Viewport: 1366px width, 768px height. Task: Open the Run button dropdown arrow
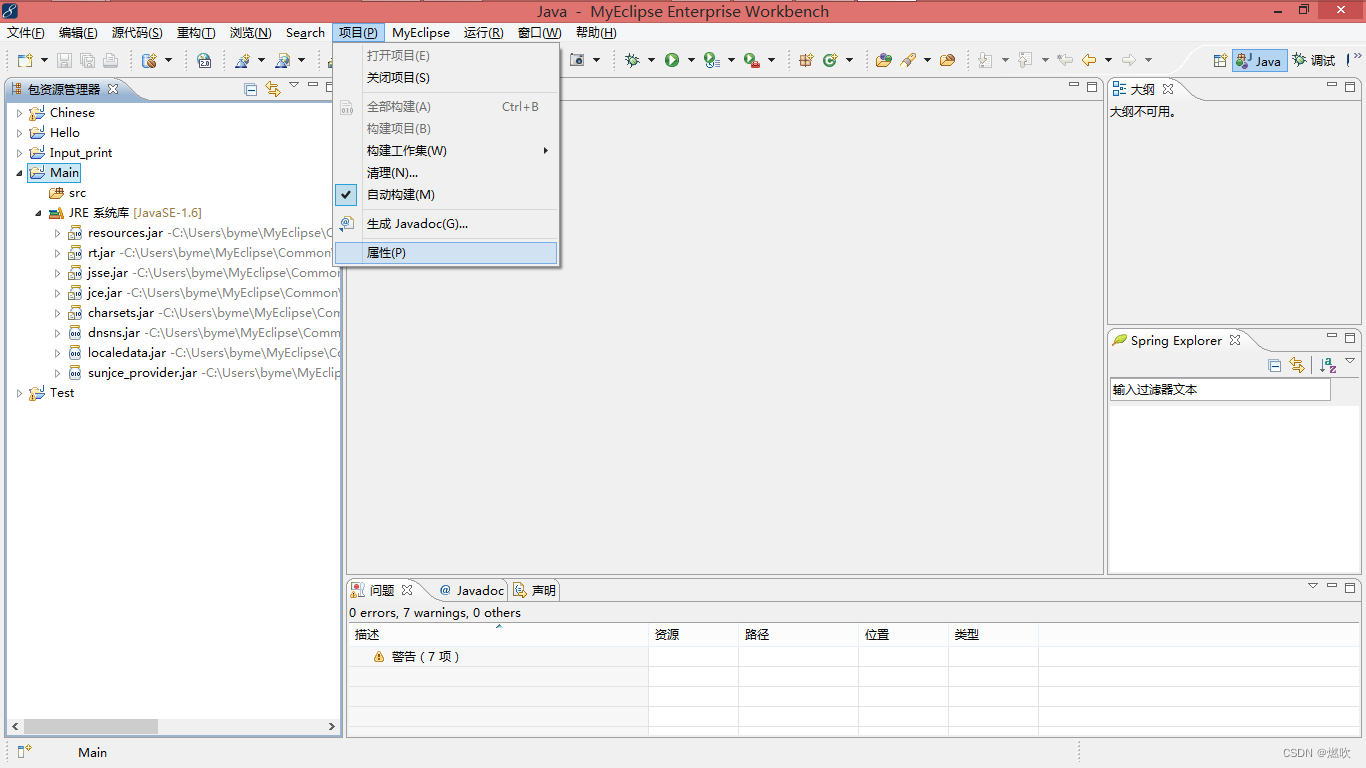click(x=691, y=60)
